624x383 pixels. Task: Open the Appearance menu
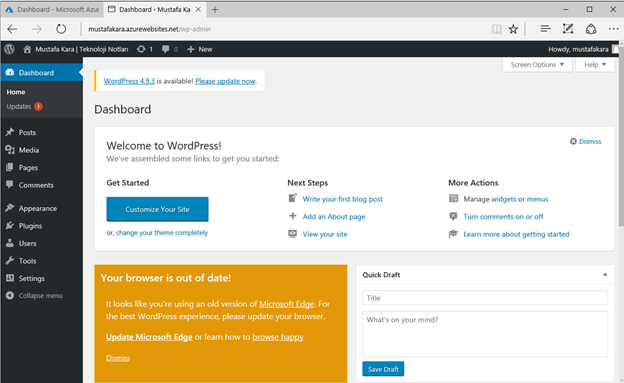coord(38,208)
